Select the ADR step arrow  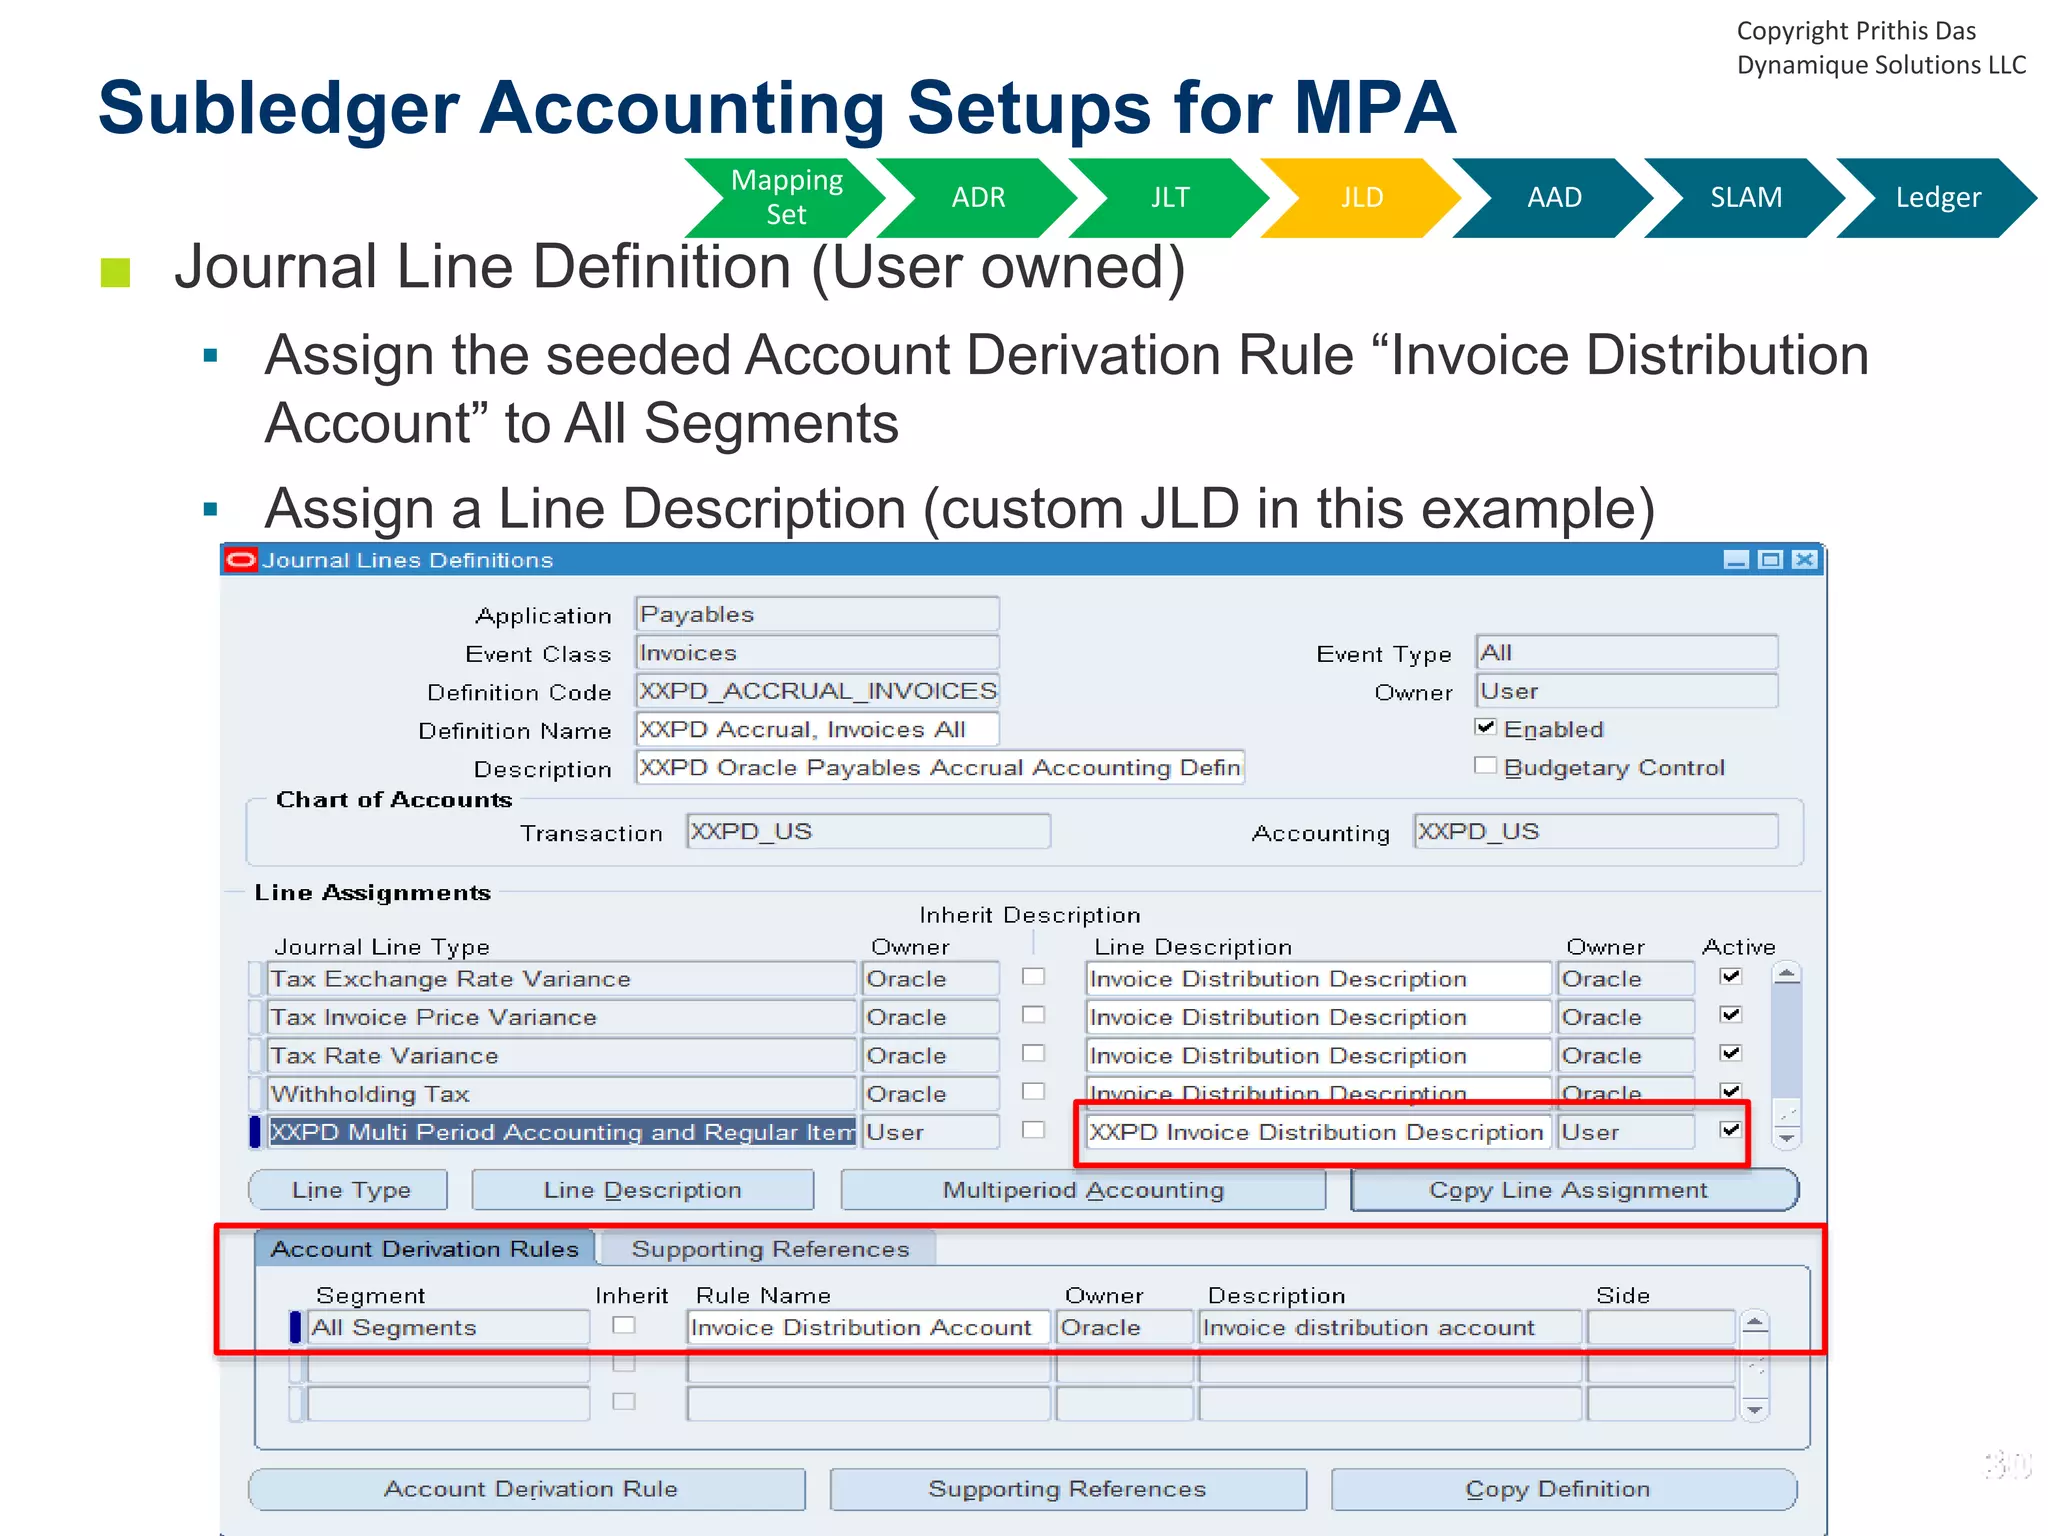[x=978, y=197]
